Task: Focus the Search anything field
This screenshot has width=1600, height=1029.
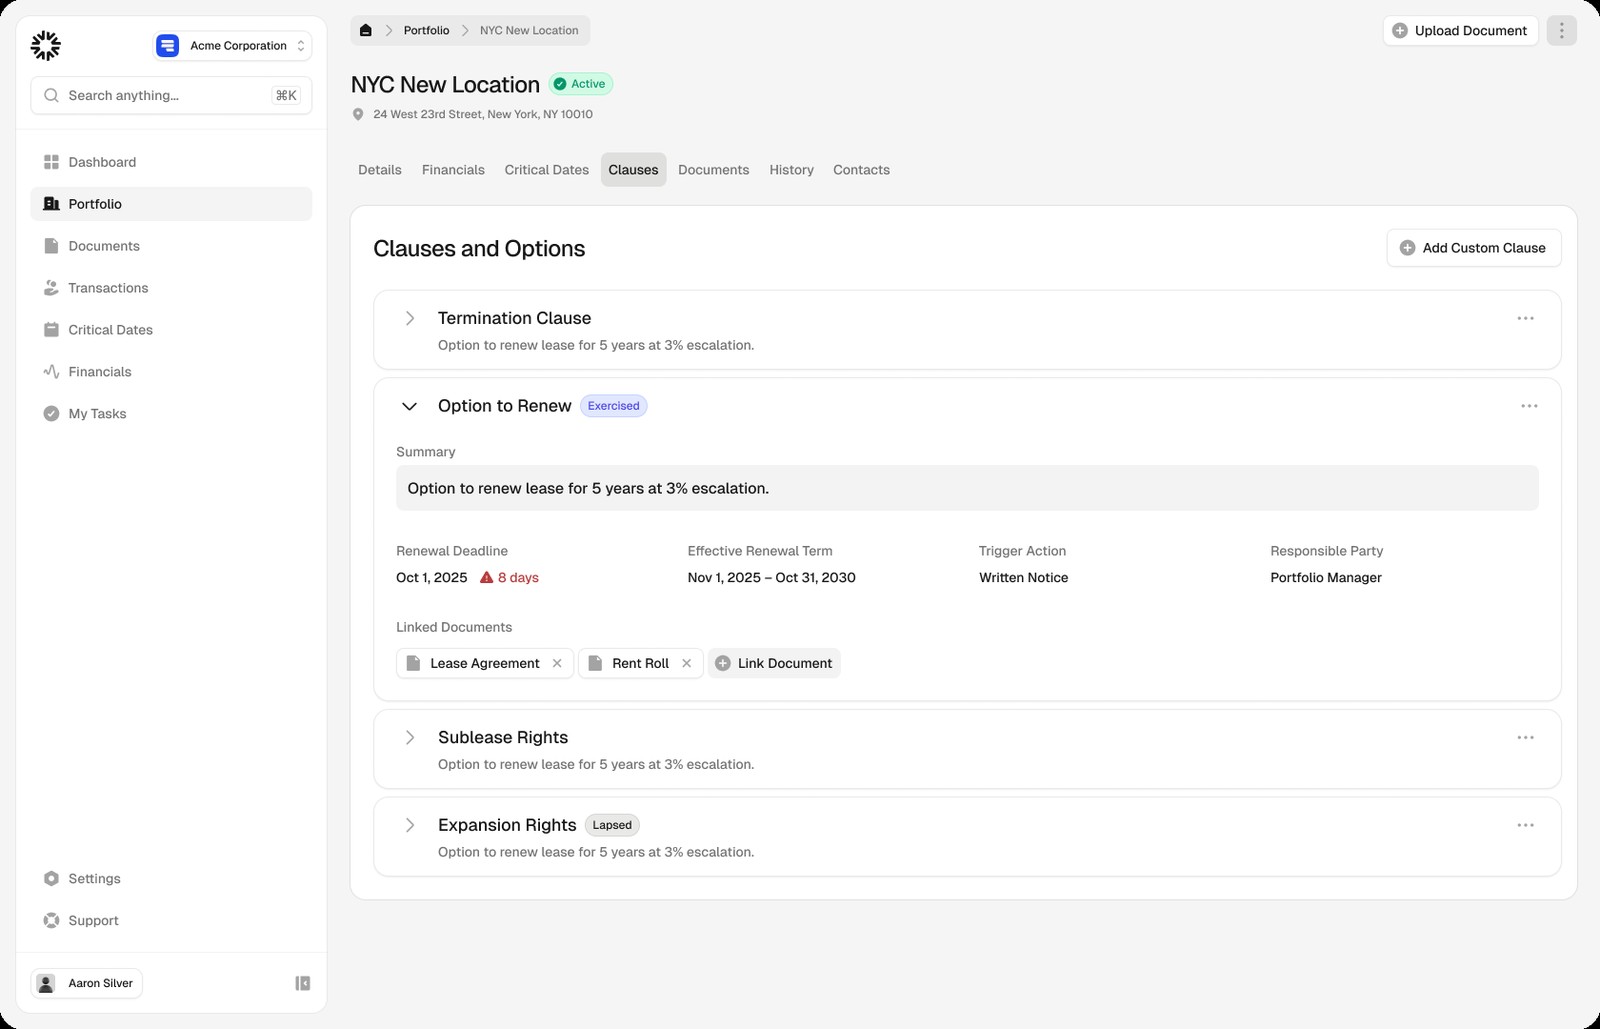Action: [171, 95]
